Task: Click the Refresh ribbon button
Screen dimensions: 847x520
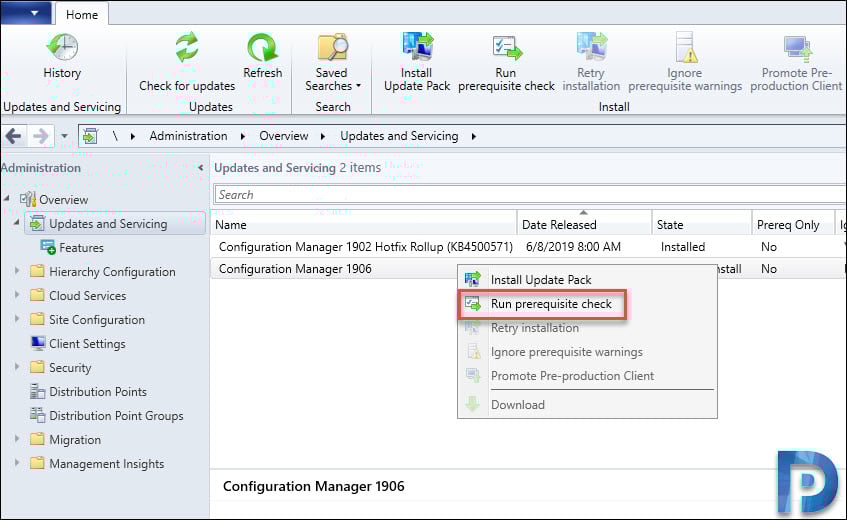Action: click(263, 57)
